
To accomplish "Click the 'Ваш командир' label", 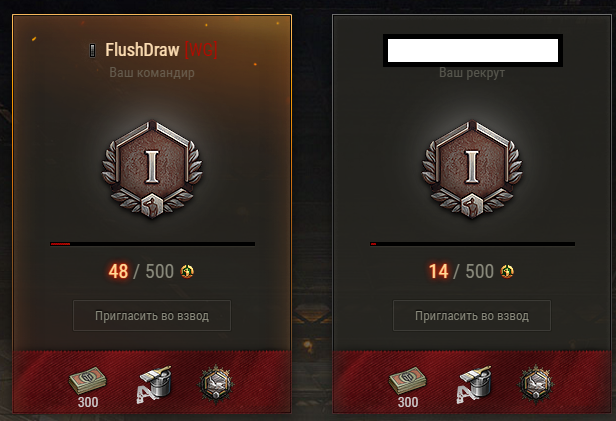I will tap(152, 73).
